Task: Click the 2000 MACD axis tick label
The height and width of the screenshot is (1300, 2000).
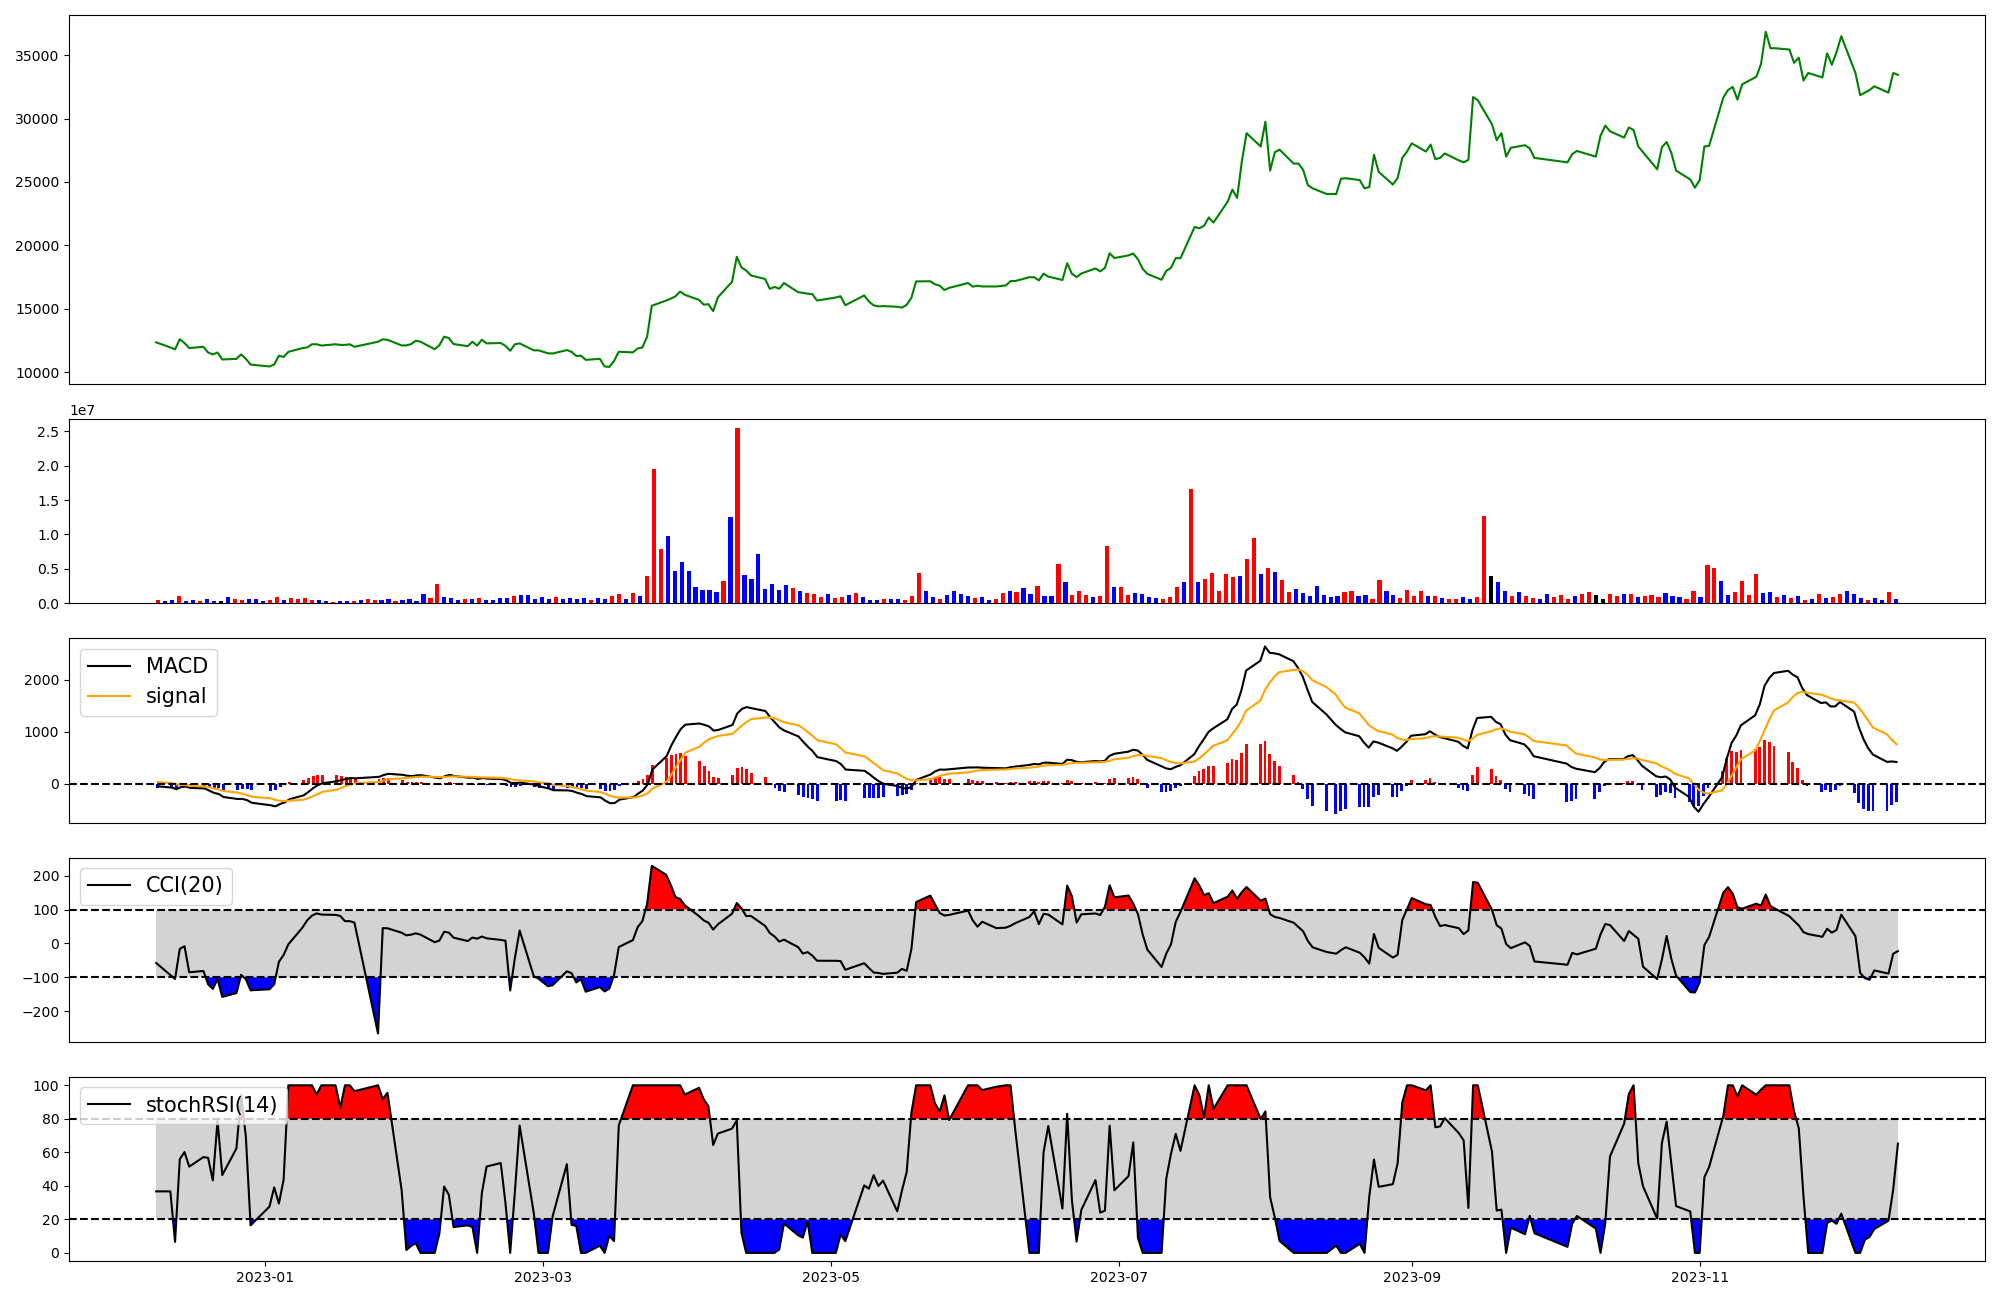Action: point(42,680)
